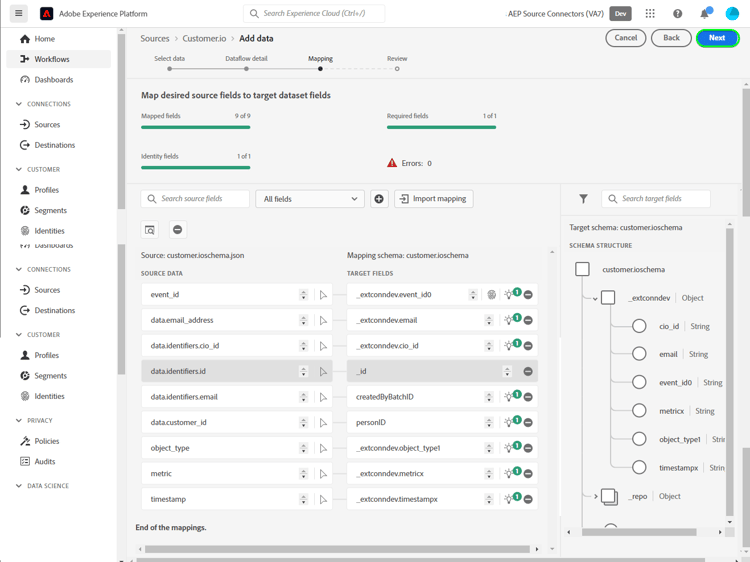Collapse the _extconndev object node
The width and height of the screenshot is (750, 562).
595,299
